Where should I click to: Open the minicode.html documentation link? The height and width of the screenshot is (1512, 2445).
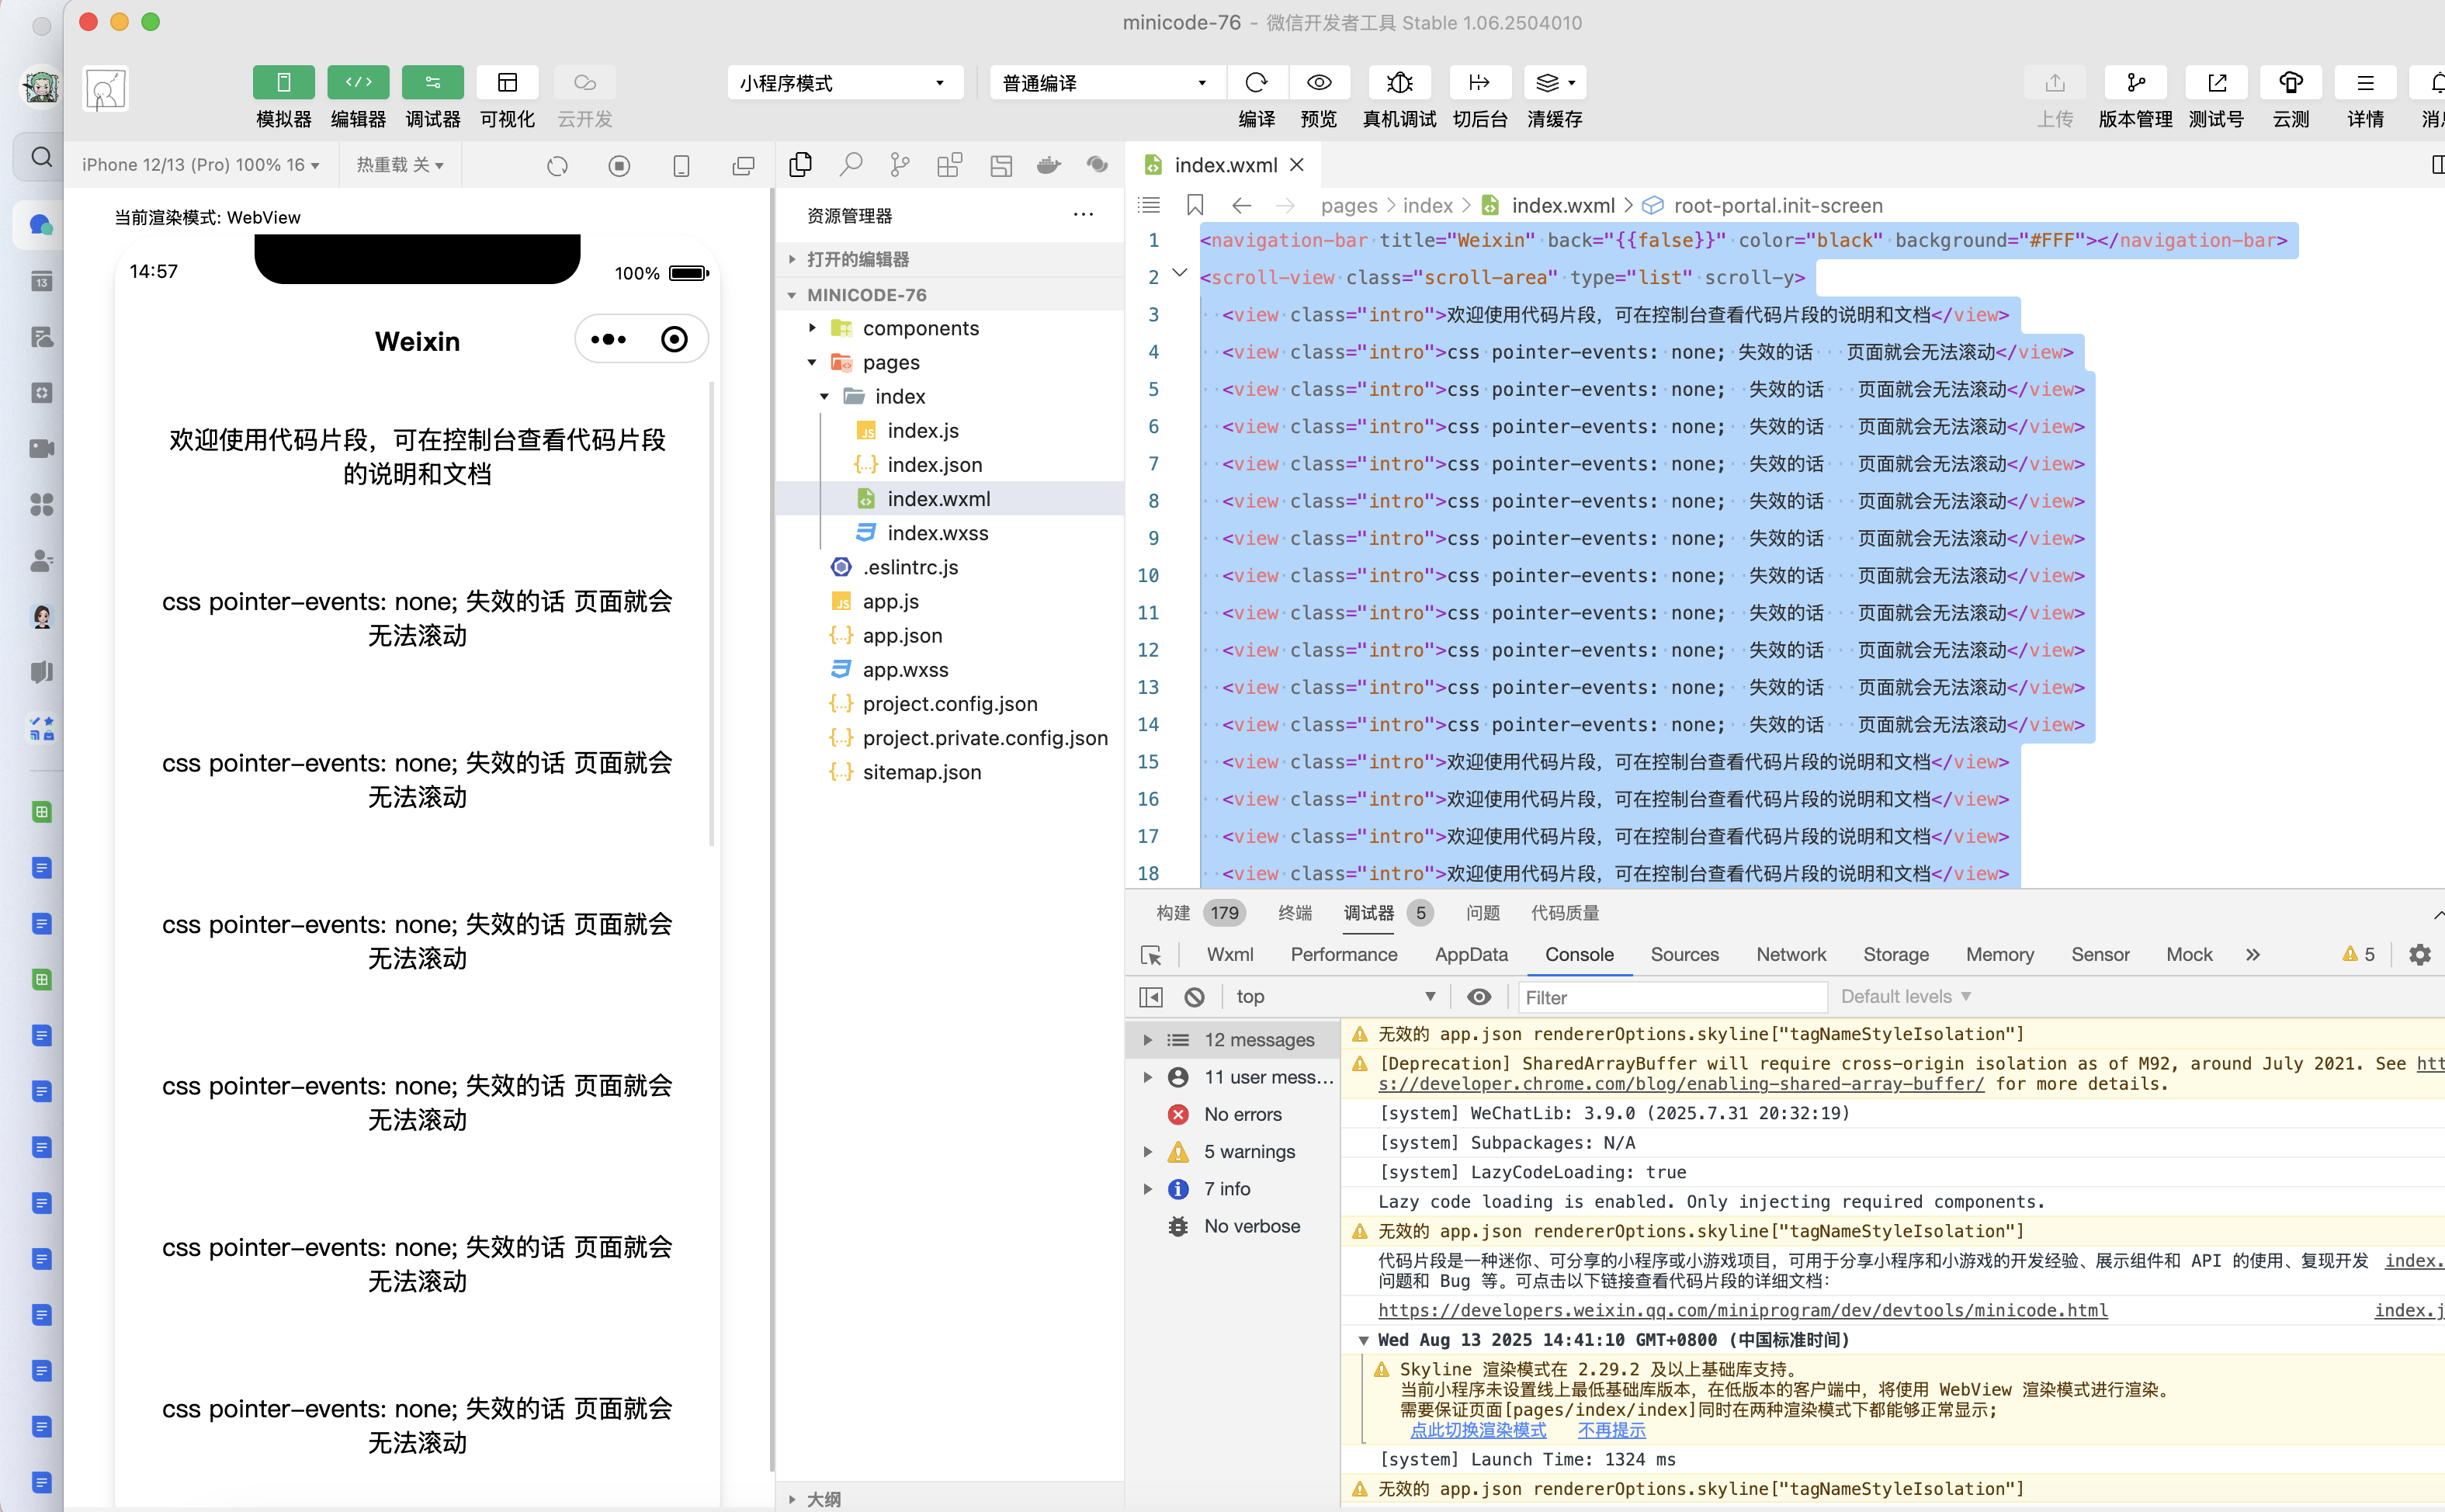click(x=1742, y=1311)
